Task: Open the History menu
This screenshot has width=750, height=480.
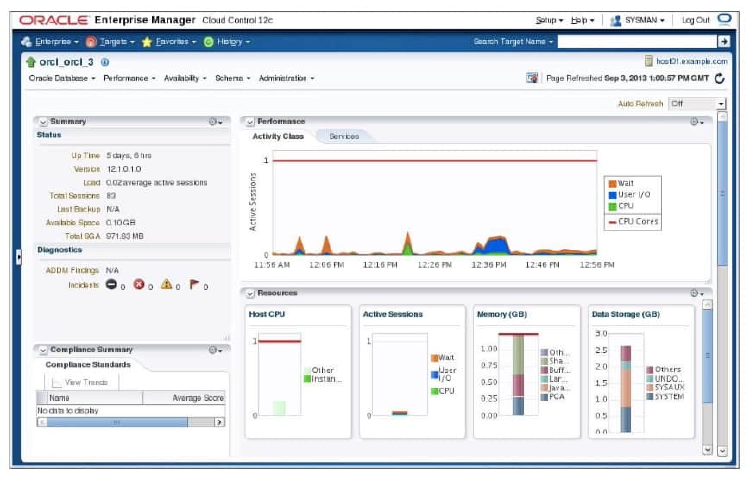Action: pyautogui.click(x=233, y=42)
